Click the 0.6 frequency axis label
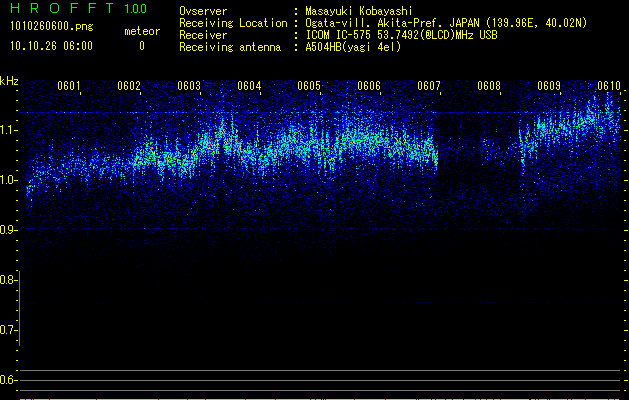Screen dimensions: 629x400 [x=9, y=380]
